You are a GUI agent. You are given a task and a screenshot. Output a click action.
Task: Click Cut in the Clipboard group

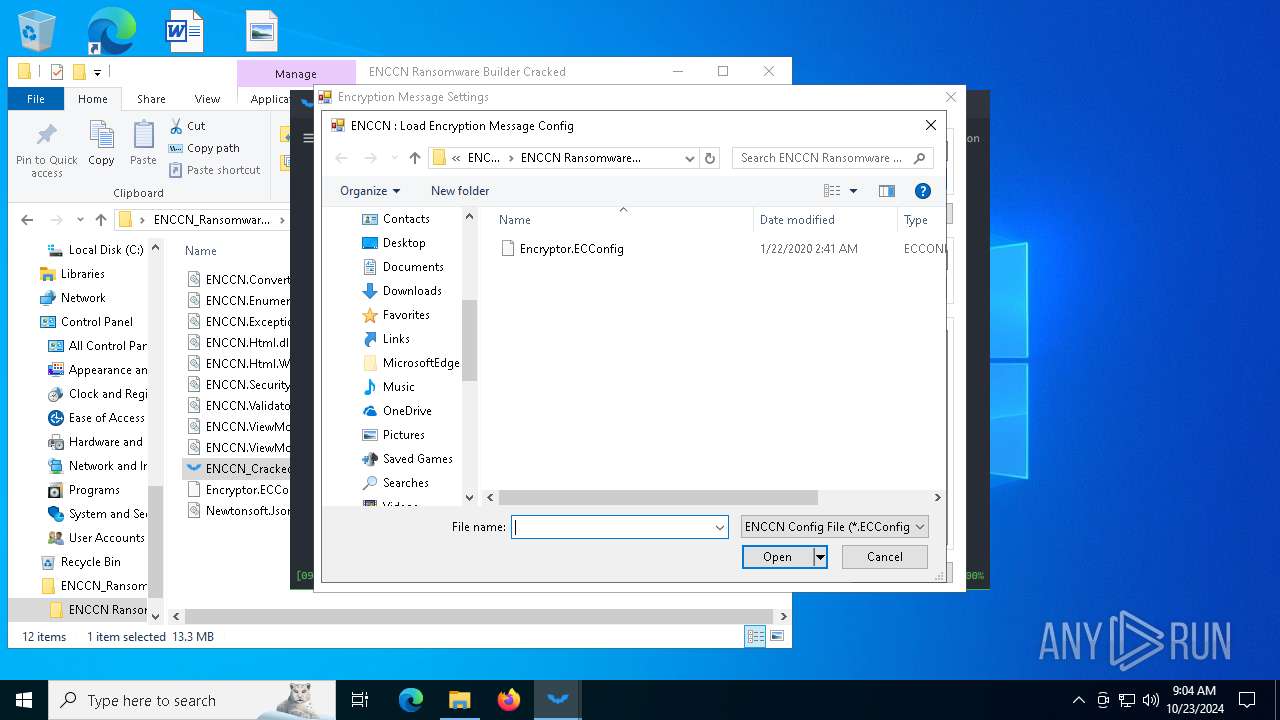tap(187, 126)
